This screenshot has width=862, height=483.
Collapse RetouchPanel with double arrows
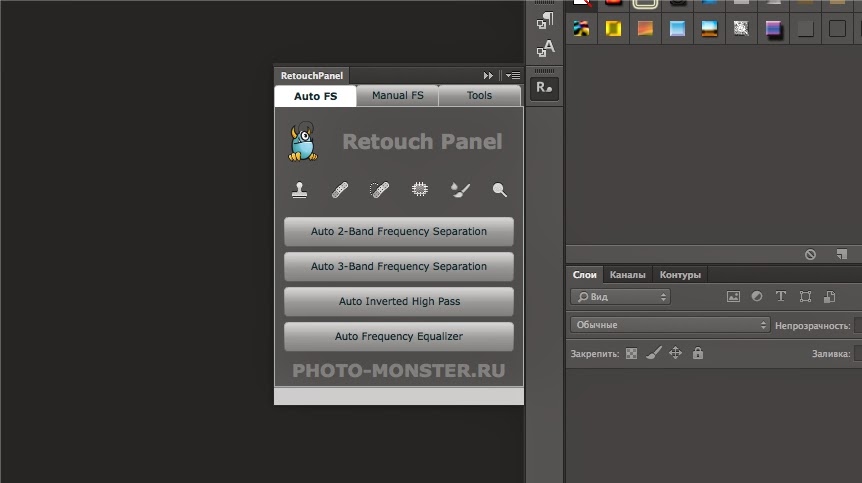[x=488, y=76]
